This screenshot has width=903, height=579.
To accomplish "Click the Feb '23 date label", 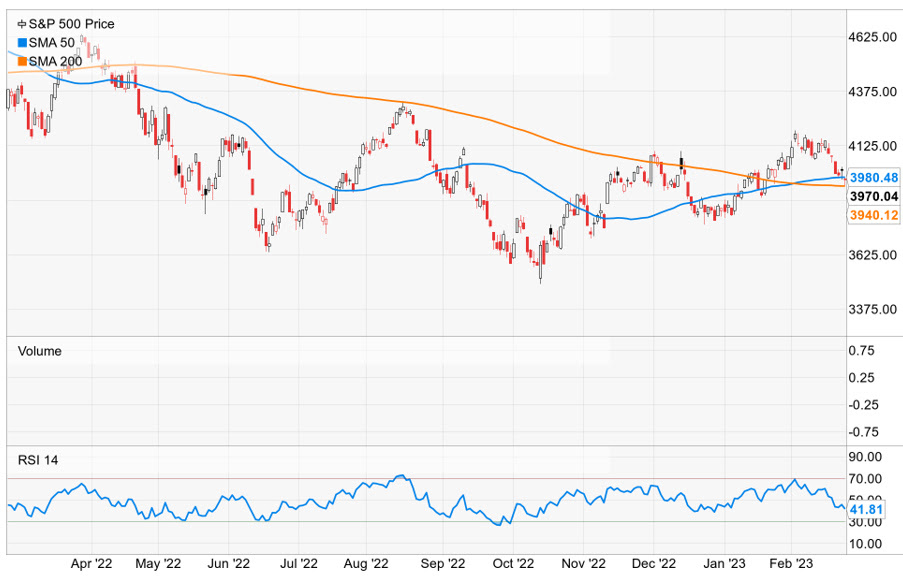I will (791, 564).
